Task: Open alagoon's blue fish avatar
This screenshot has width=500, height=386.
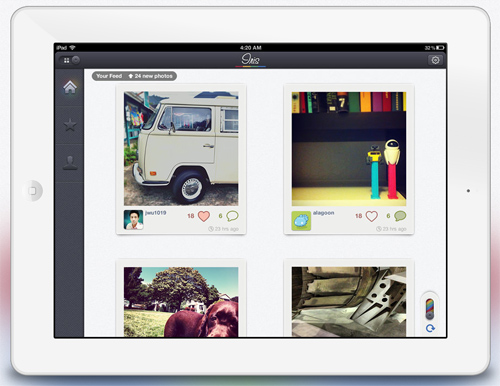Action: (301, 221)
